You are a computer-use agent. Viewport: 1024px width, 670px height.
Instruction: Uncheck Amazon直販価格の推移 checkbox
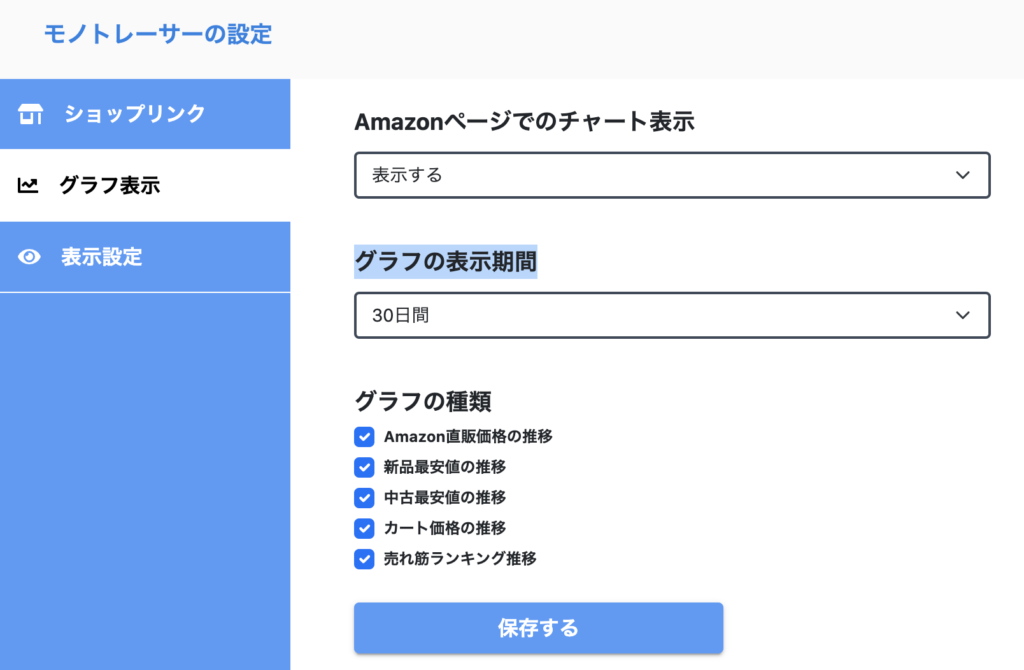tap(364, 436)
